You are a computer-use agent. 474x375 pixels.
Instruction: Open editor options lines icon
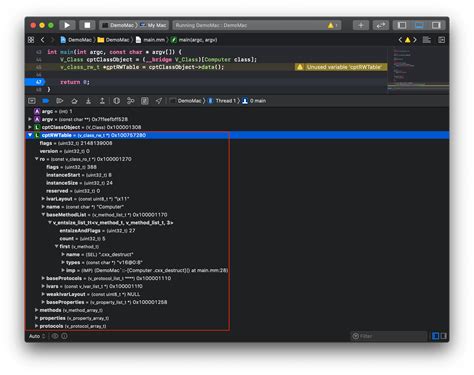click(426, 40)
